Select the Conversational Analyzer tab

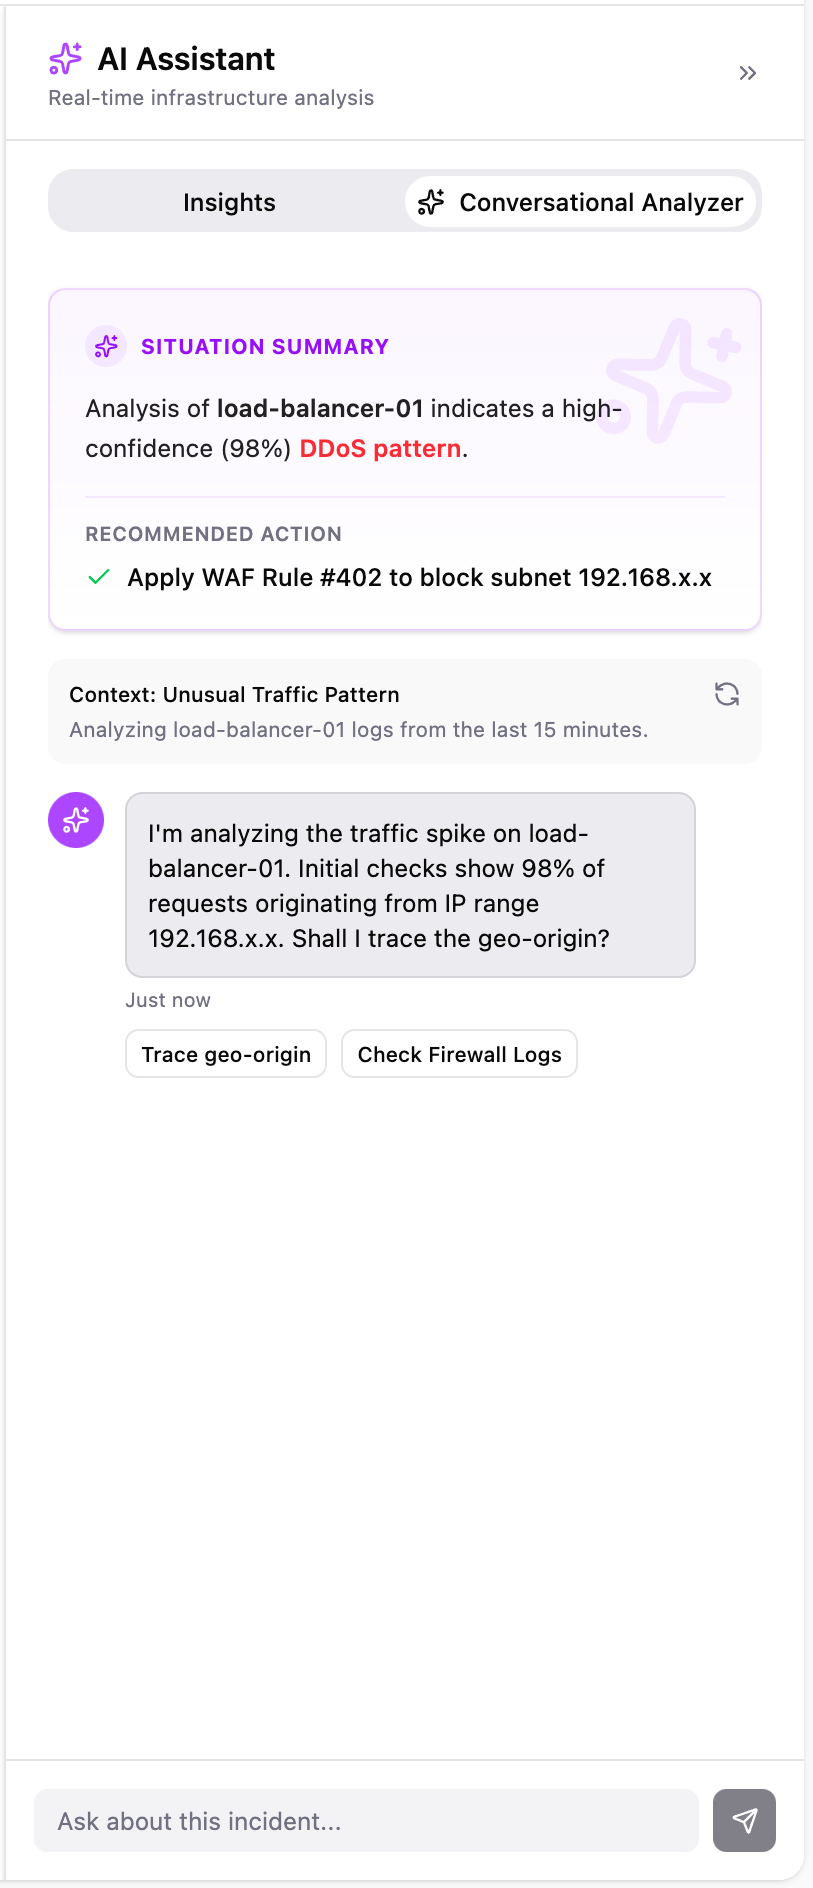pyautogui.click(x=581, y=202)
